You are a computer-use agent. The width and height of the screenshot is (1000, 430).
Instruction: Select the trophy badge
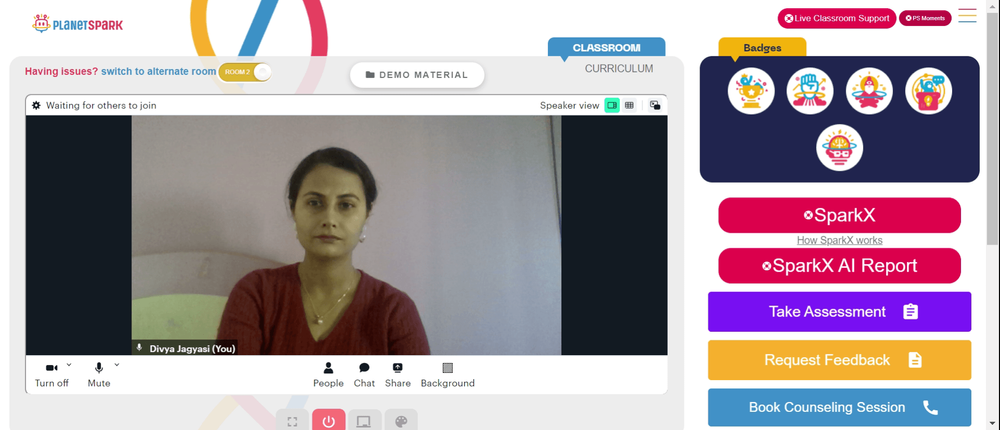coord(751,91)
